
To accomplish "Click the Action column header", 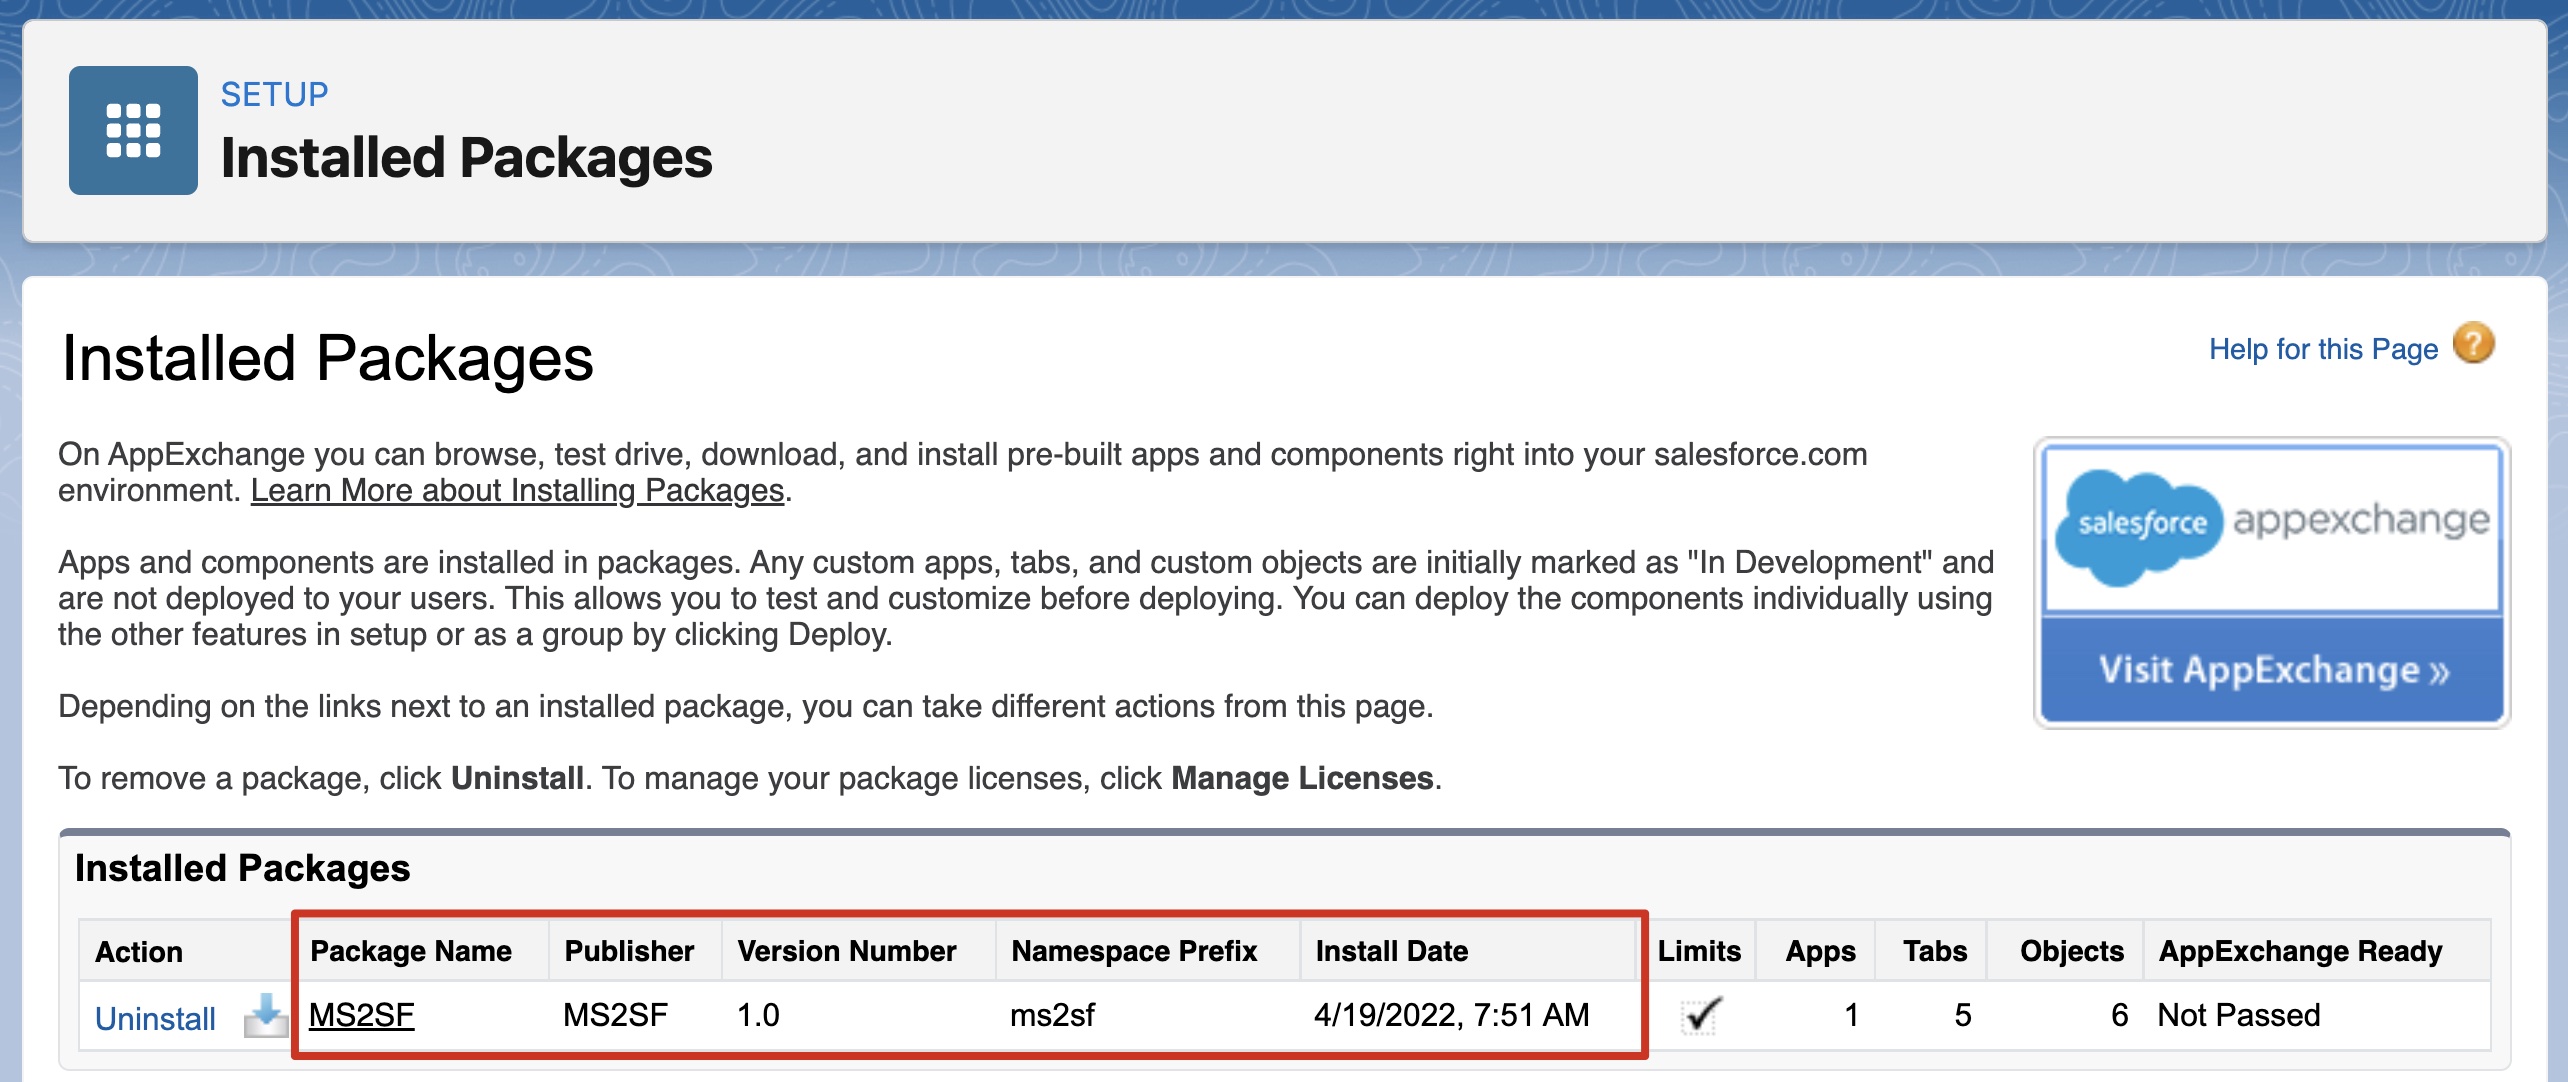I will coord(139,952).
